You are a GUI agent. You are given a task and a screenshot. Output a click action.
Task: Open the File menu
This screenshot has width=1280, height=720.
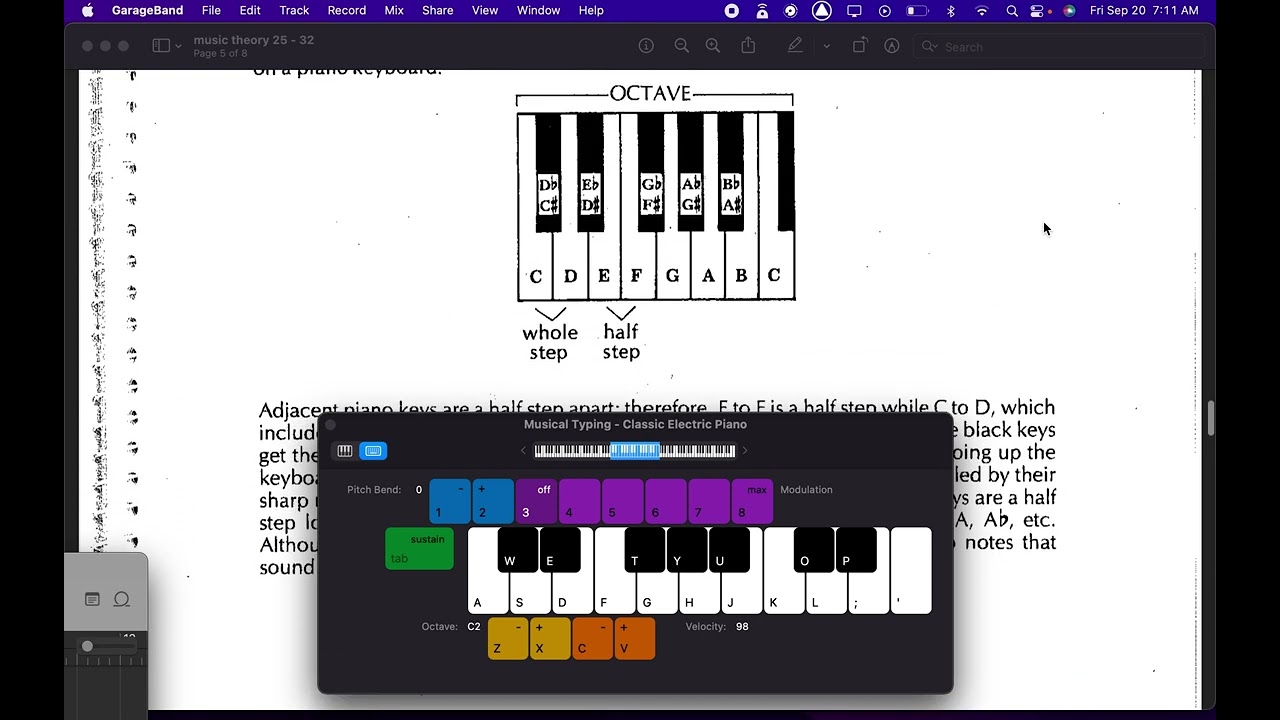coord(211,10)
